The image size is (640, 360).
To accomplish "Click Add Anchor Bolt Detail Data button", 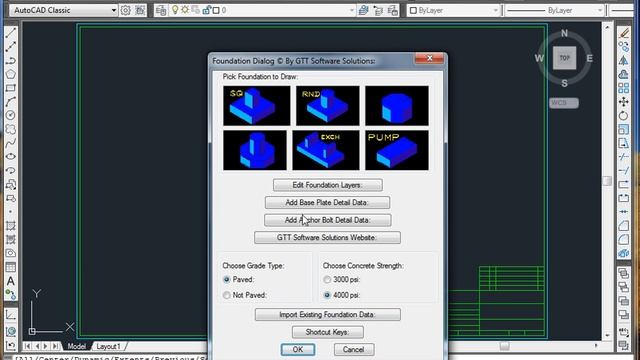I will tap(328, 220).
